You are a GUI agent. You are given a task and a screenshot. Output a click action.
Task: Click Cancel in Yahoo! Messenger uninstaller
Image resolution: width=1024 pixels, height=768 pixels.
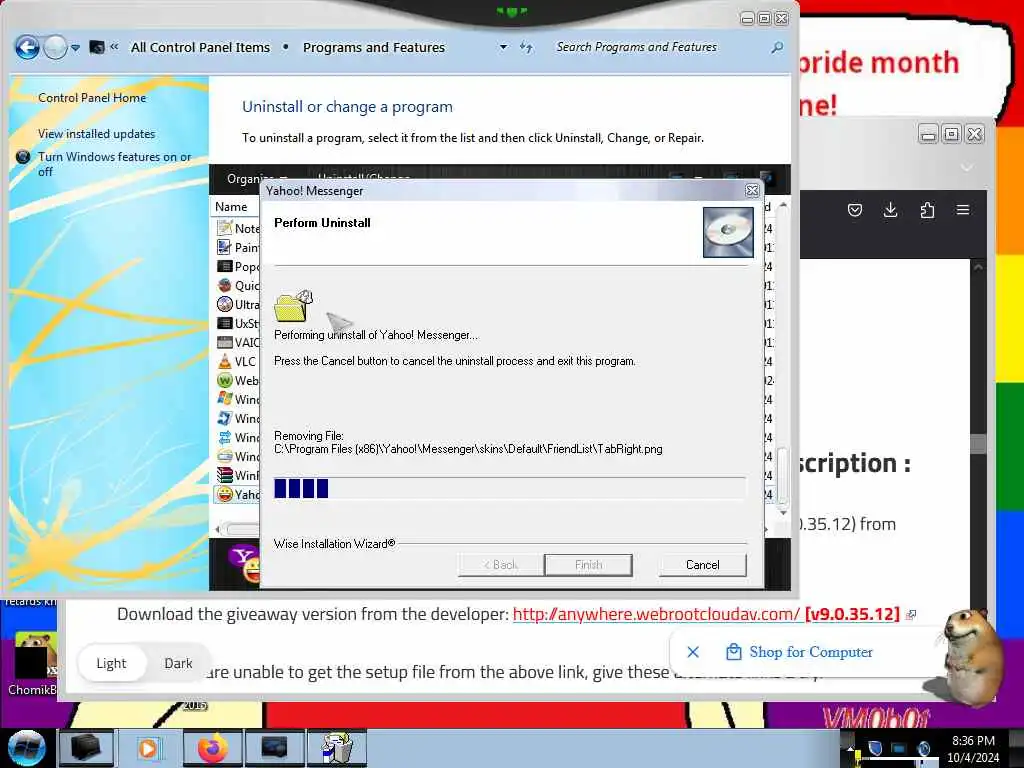[702, 565]
